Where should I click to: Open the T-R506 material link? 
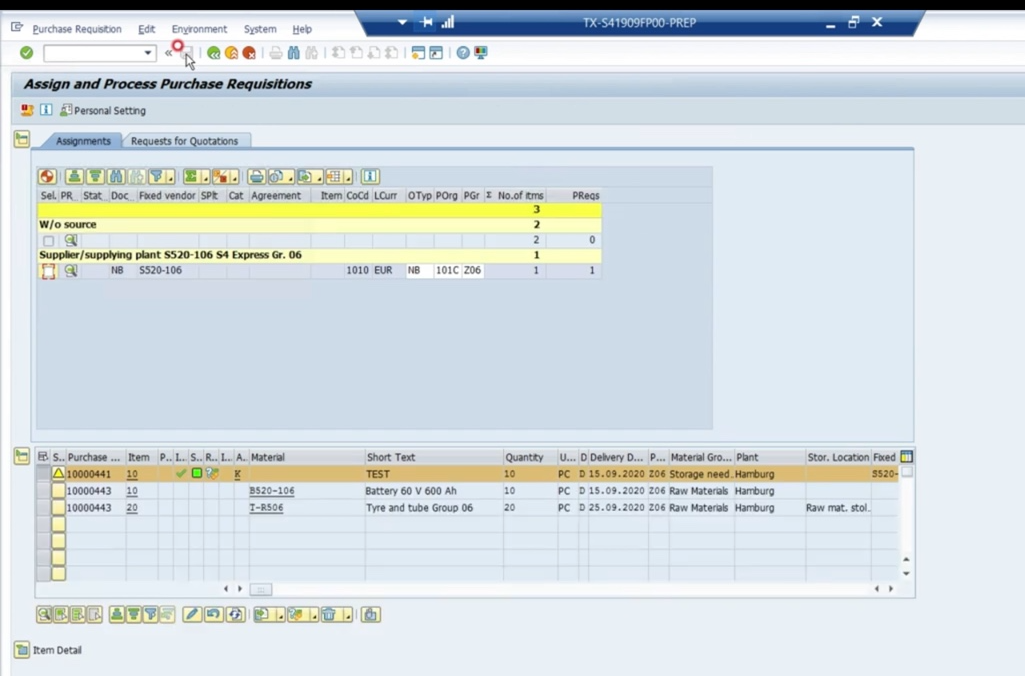coord(266,507)
